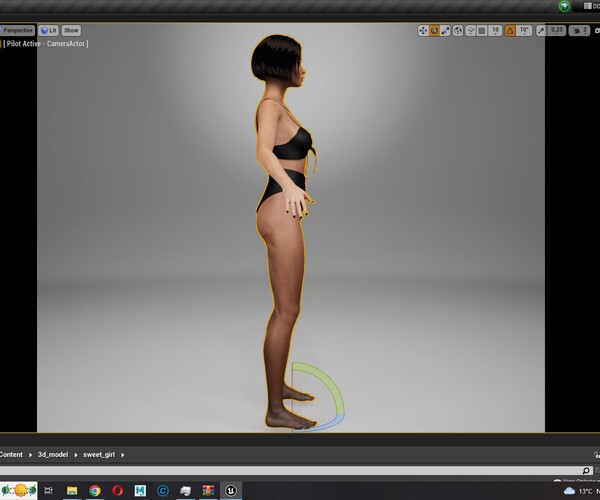Navigate to Content folder in breadcrumb
Screen dimensions: 600x500
(x=11, y=454)
